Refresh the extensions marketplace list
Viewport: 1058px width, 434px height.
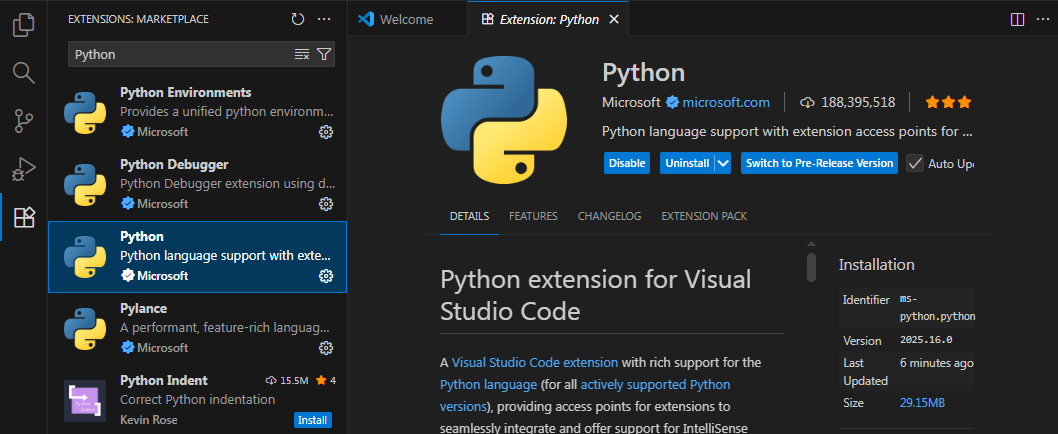point(298,19)
